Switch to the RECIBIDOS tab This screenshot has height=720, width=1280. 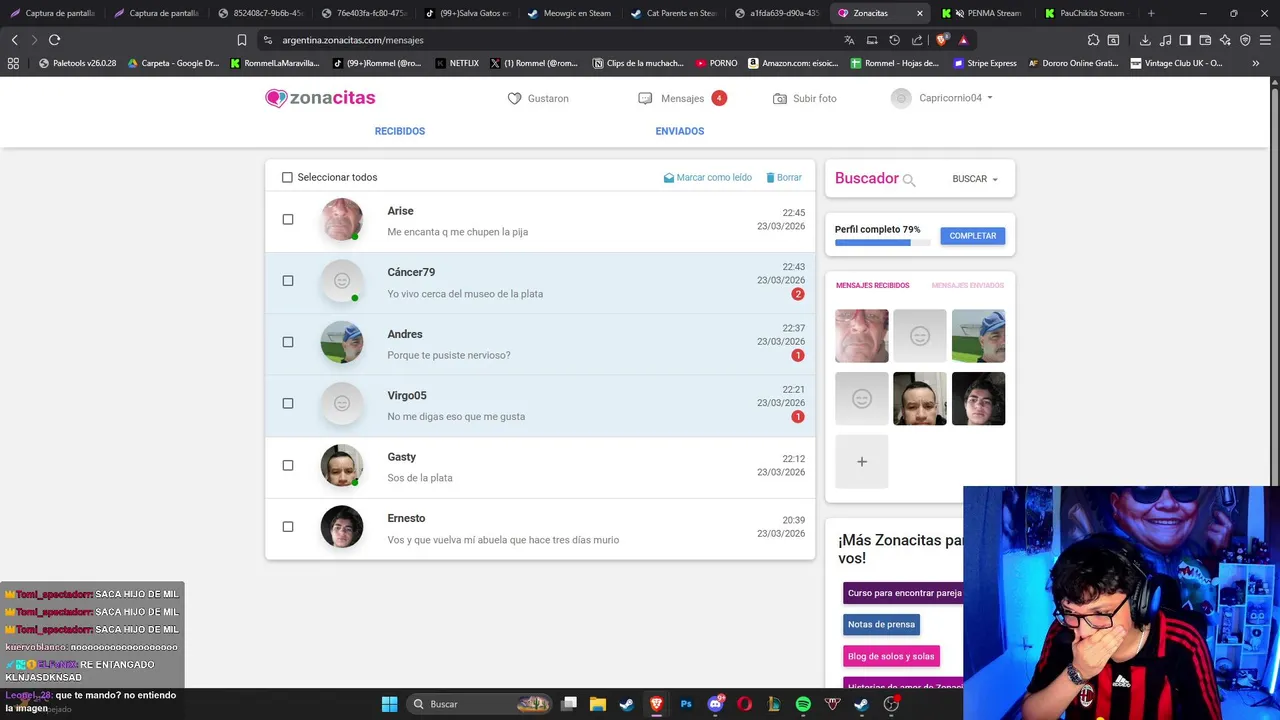click(x=400, y=131)
